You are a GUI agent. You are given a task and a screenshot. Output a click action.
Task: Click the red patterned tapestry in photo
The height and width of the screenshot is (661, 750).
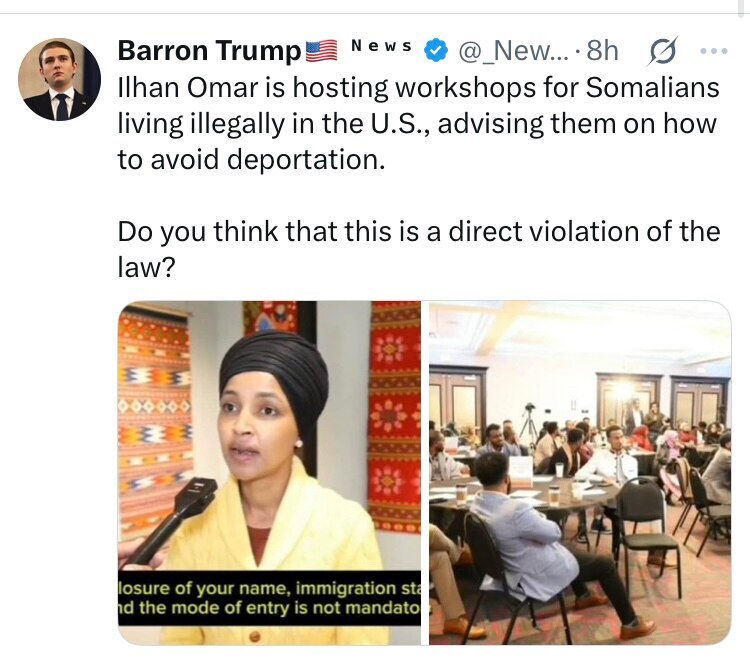pyautogui.click(x=395, y=416)
